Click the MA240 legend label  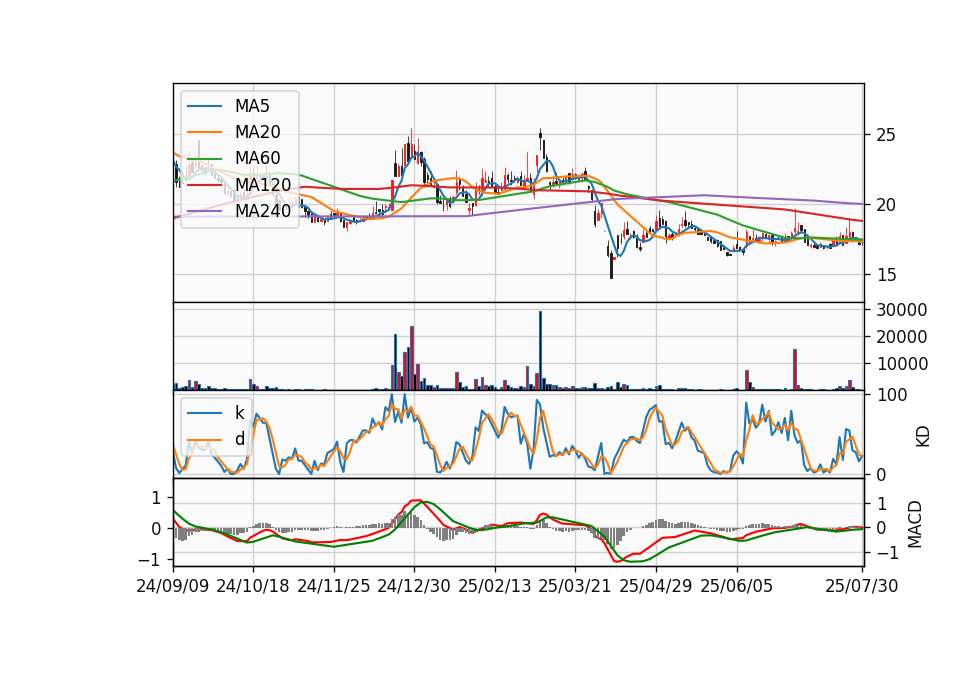pyautogui.click(x=263, y=211)
